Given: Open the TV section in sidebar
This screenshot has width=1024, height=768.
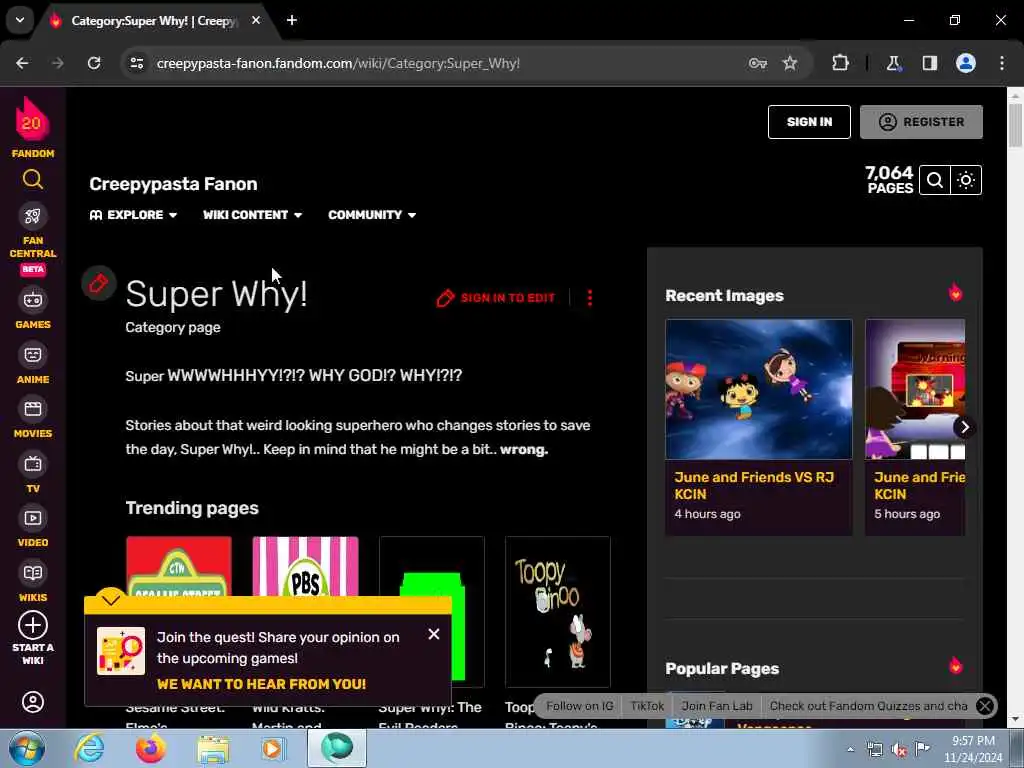Looking at the screenshot, I should pyautogui.click(x=33, y=473).
